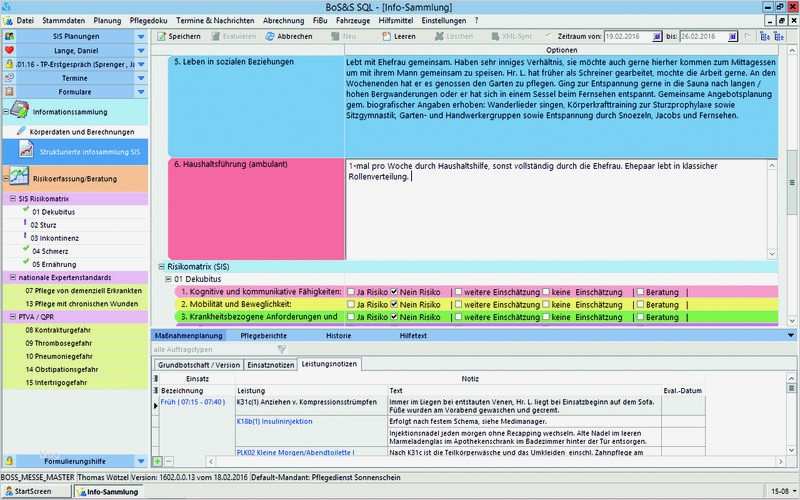Open the Formulierungshilfe dropdown arrow
This screenshot has height=500, width=800.
point(141,461)
